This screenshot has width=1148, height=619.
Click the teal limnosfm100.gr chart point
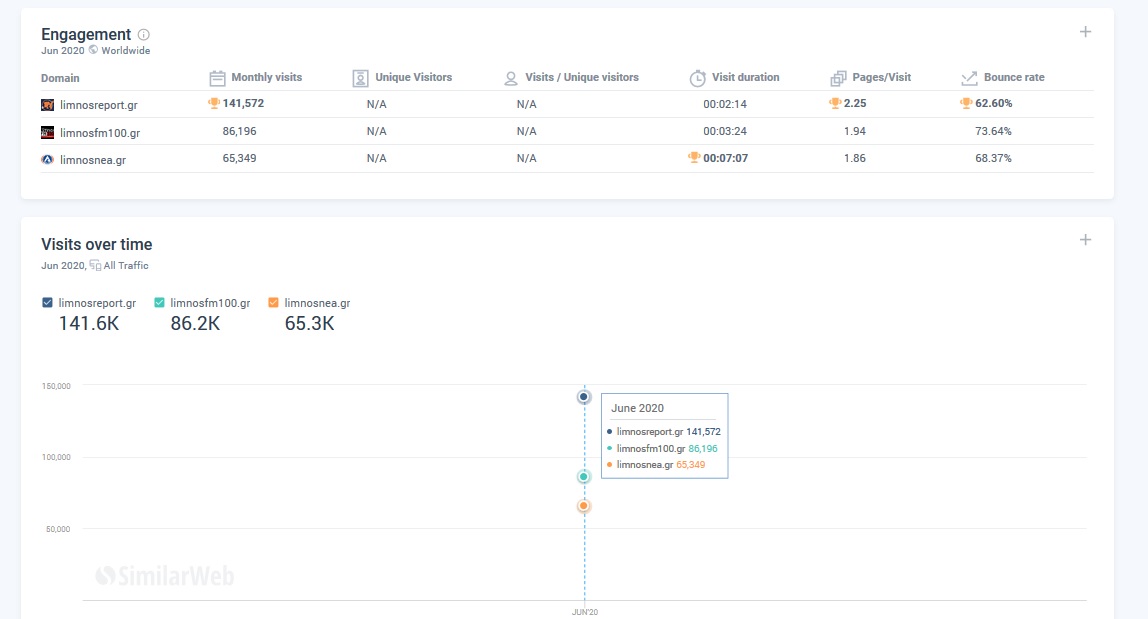(x=584, y=477)
